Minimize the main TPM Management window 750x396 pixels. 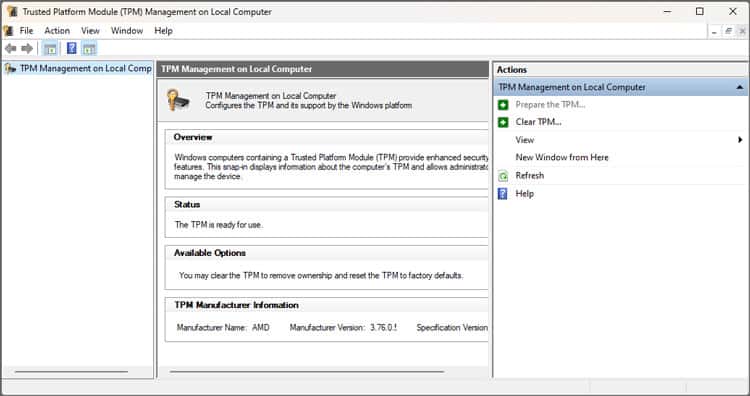(668, 11)
